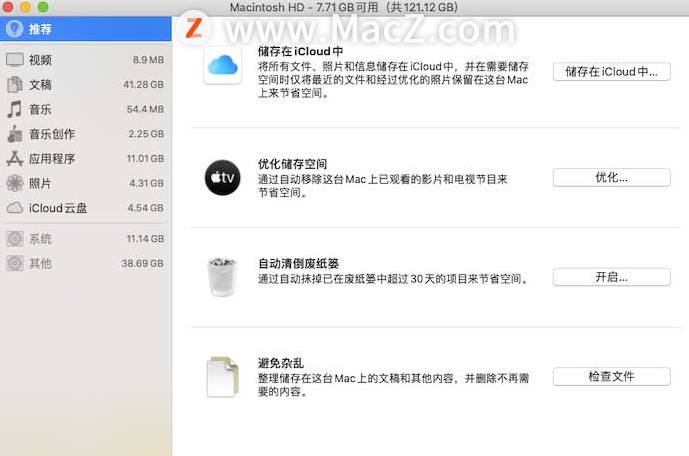Click the 系统 sidebar entry

[86, 239]
